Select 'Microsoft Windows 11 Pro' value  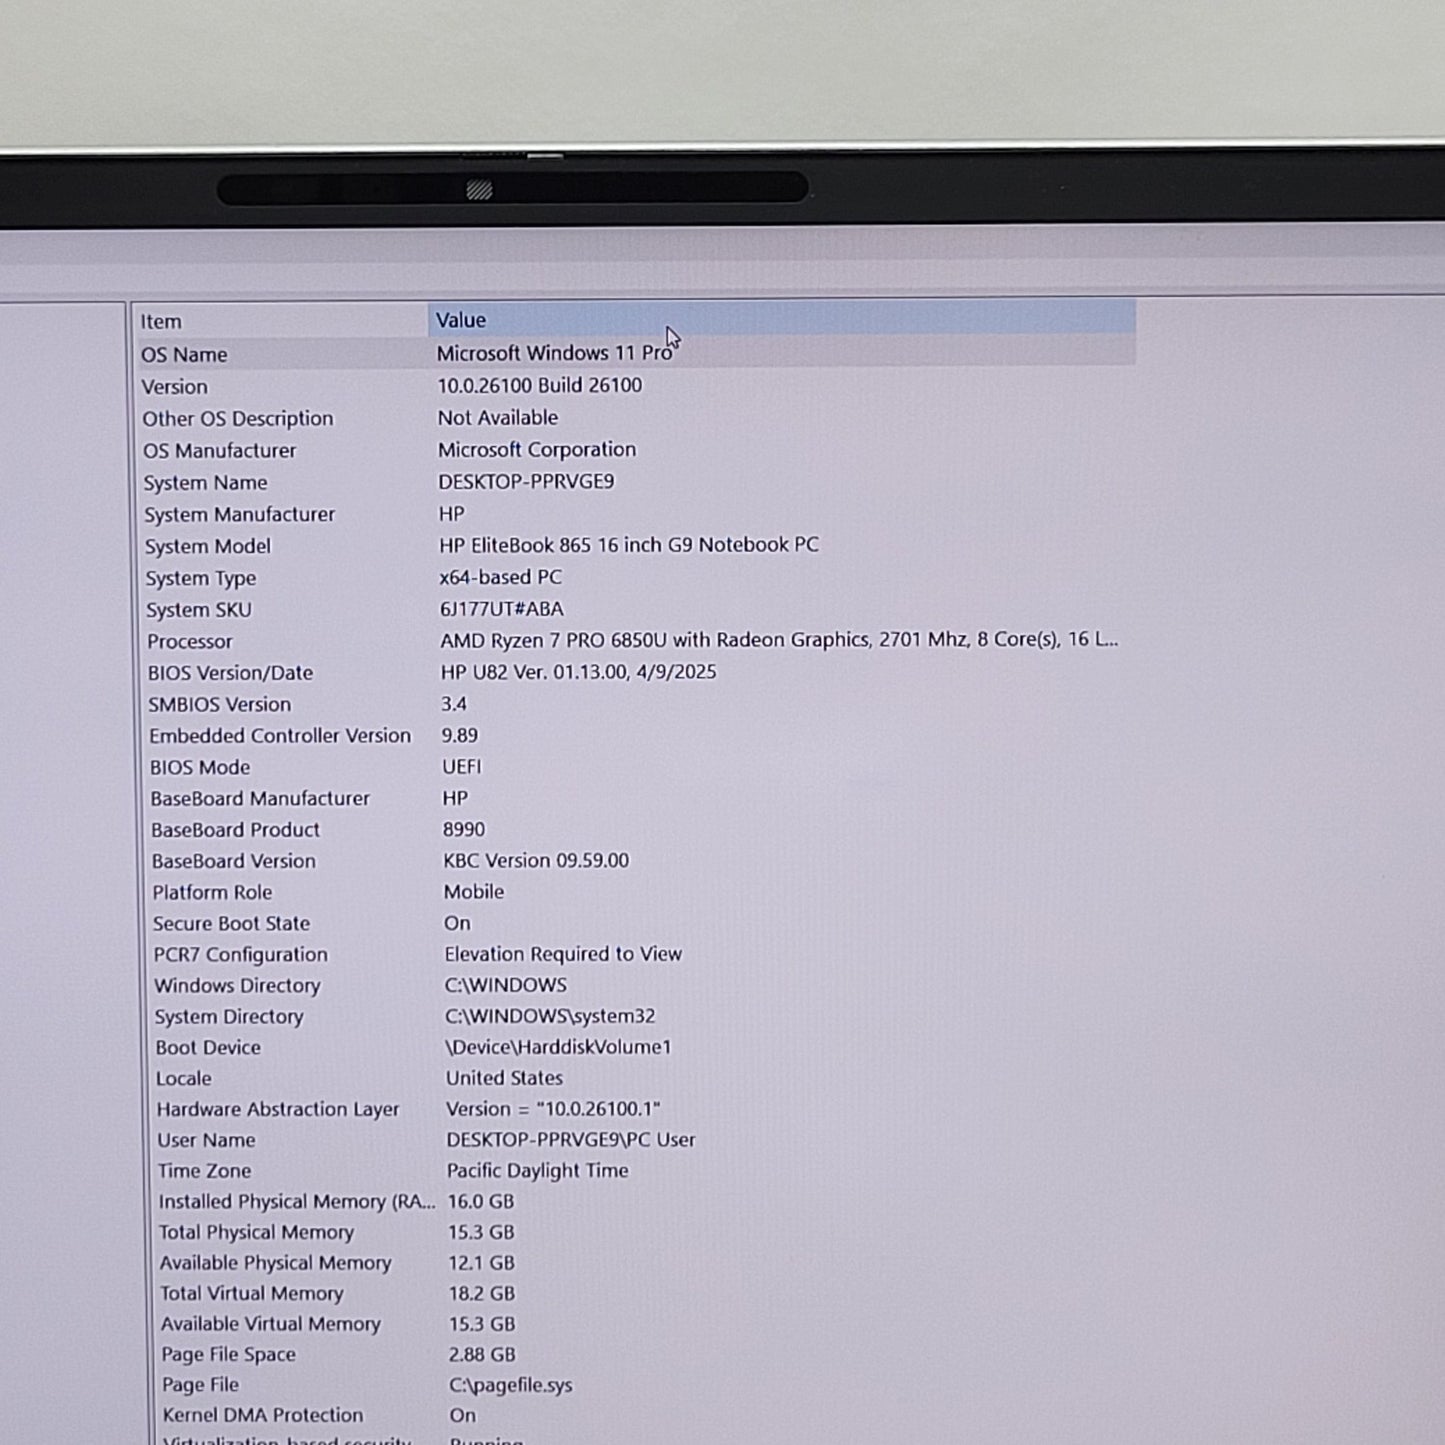[554, 353]
